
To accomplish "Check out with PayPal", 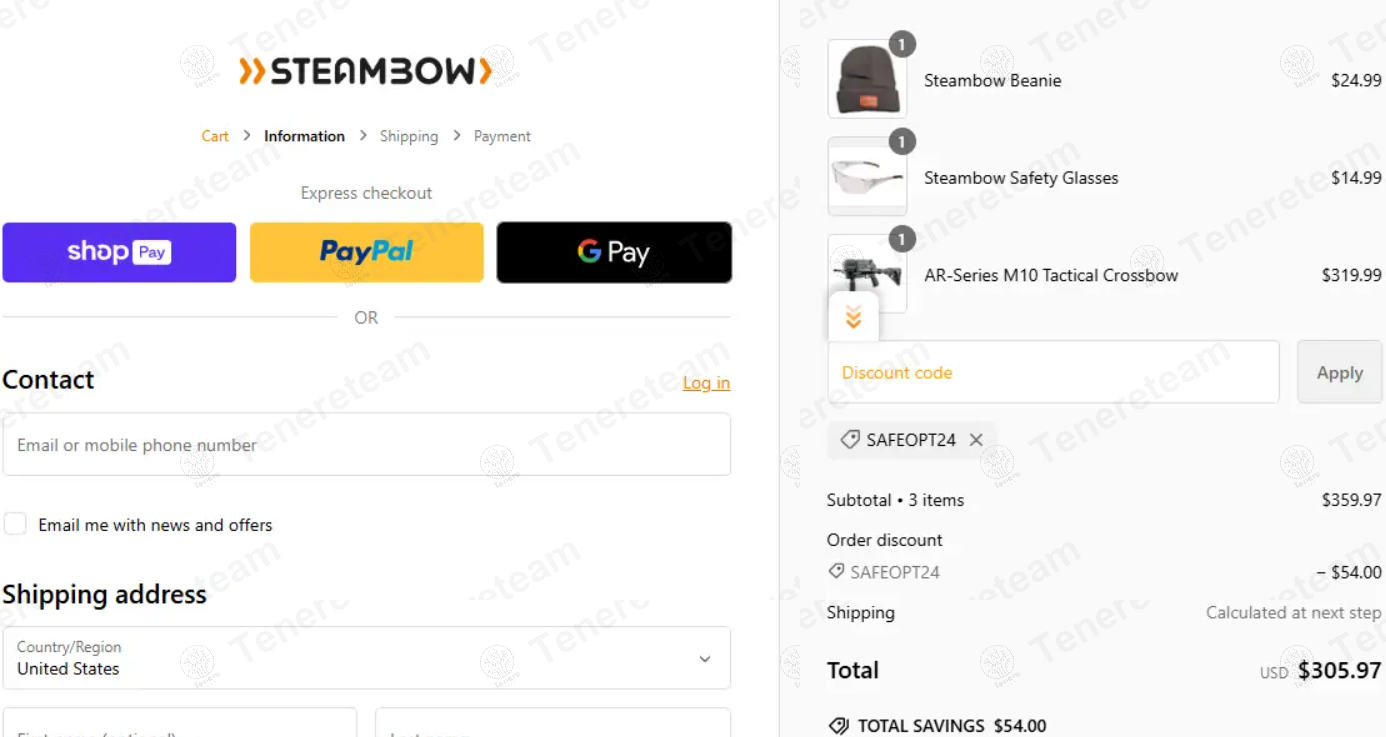I will point(366,252).
